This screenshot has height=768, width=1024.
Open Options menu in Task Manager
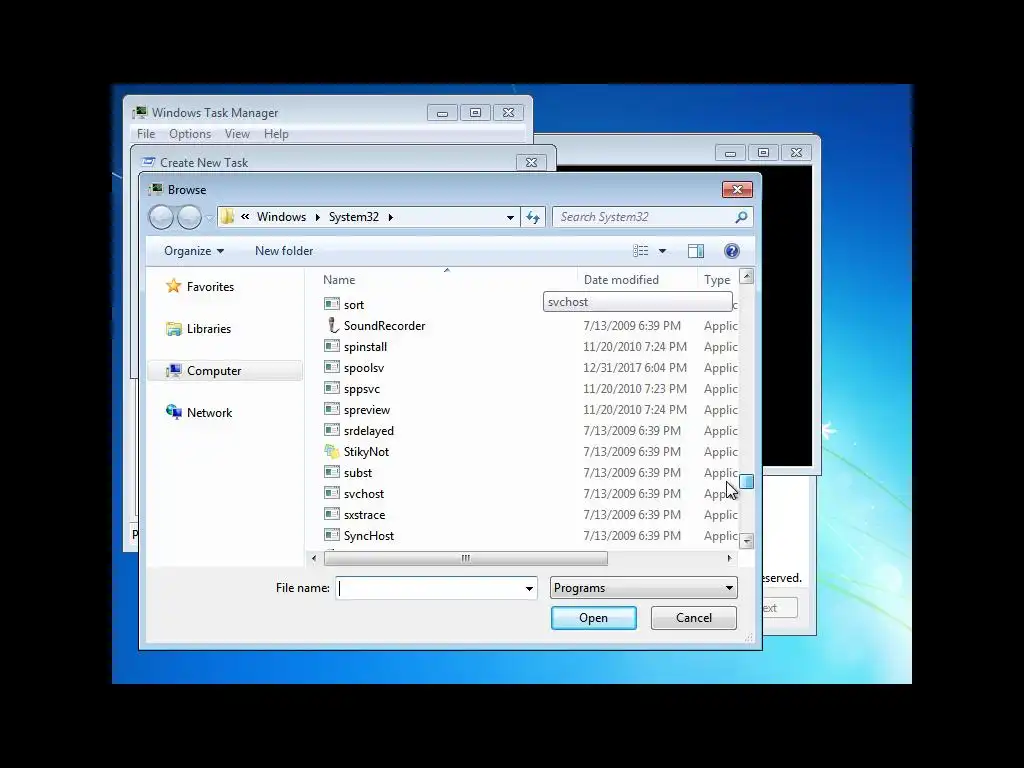pos(190,134)
